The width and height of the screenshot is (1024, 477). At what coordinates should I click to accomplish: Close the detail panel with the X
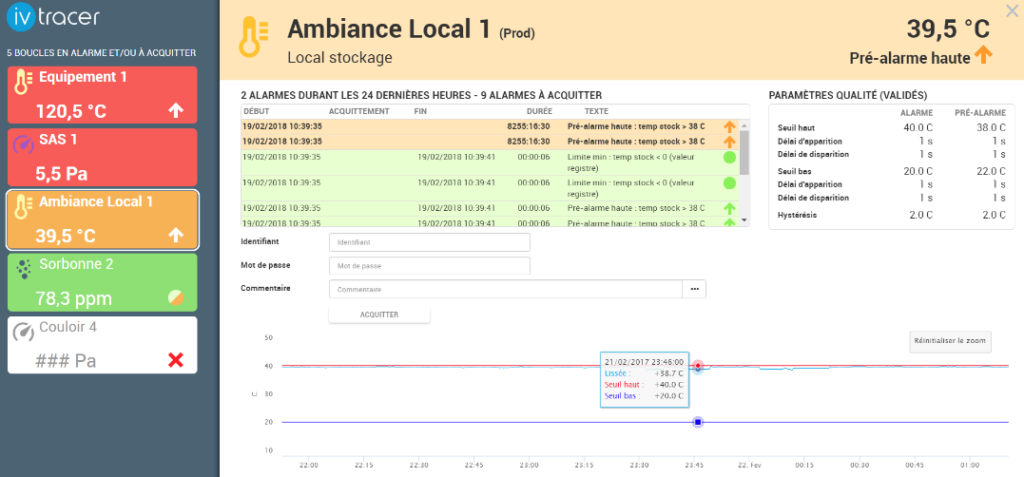coord(1012,9)
